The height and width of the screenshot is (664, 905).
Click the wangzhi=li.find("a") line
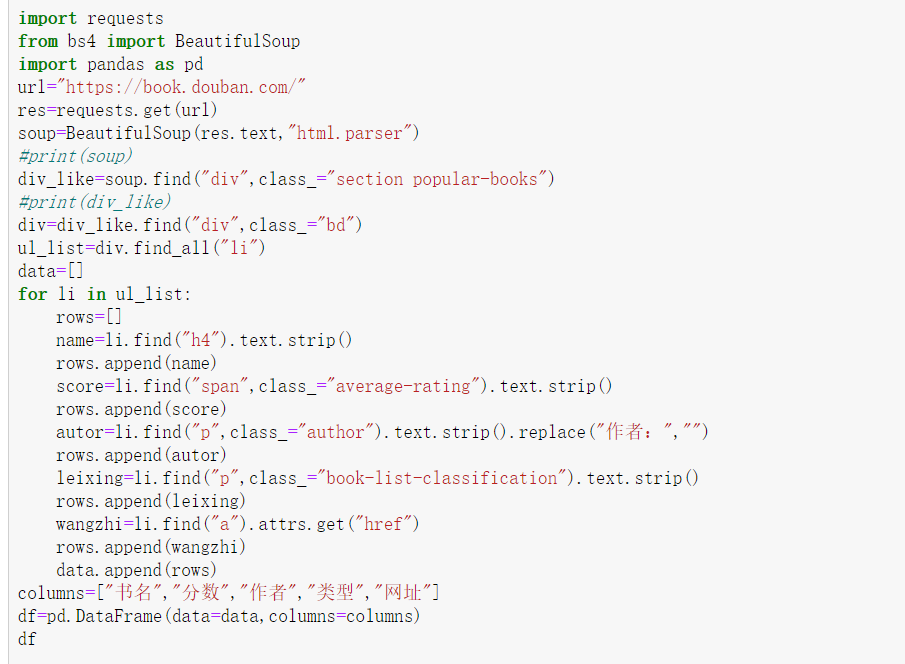coord(238,524)
